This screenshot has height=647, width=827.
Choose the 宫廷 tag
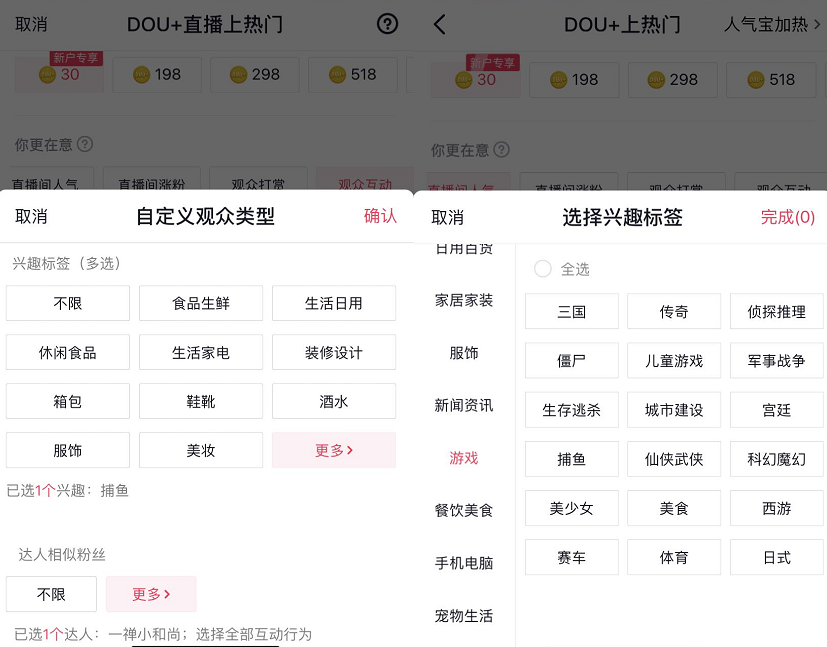[x=777, y=410]
